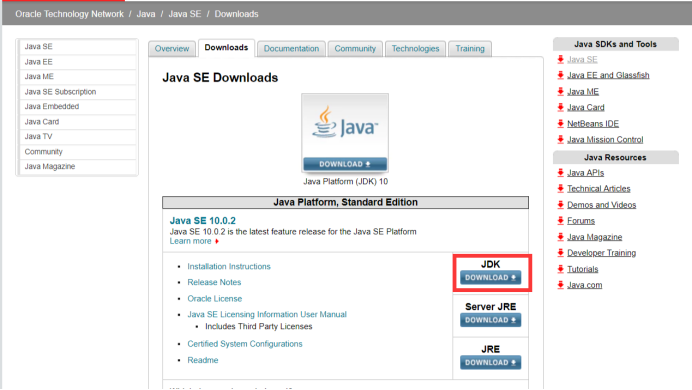
Task: Open Java Magazine link under Java Resources
Action: point(594,237)
